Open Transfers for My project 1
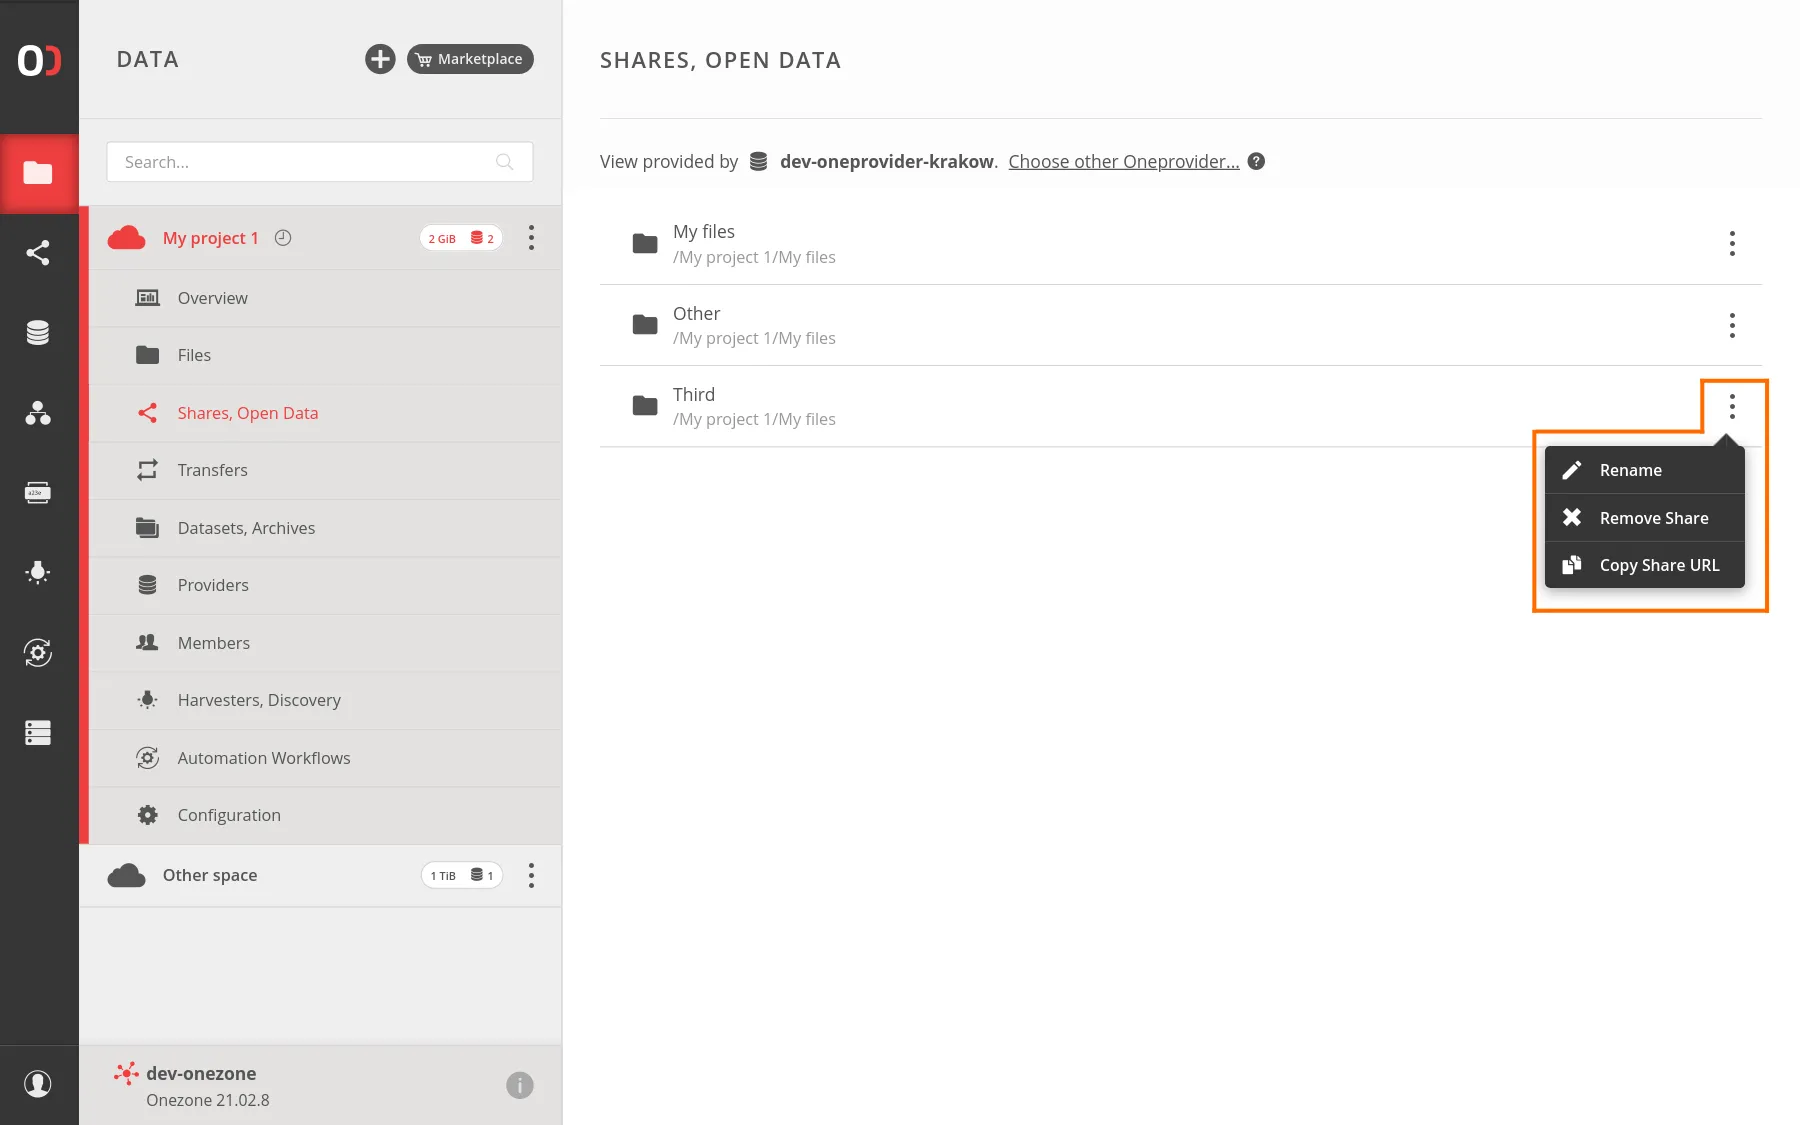Image resolution: width=1800 pixels, height=1125 pixels. [211, 470]
